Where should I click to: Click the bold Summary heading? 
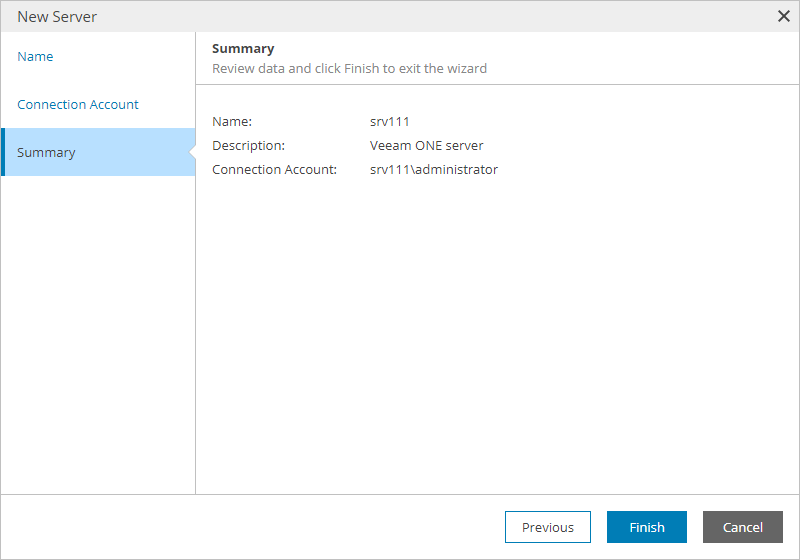tap(243, 49)
